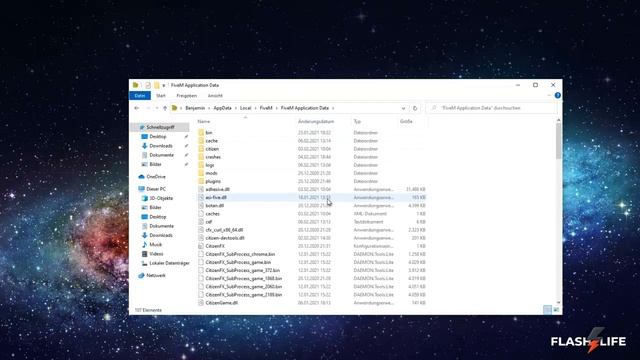
Task: Click the search box for FiveM Application Data
Action: (x=492, y=108)
